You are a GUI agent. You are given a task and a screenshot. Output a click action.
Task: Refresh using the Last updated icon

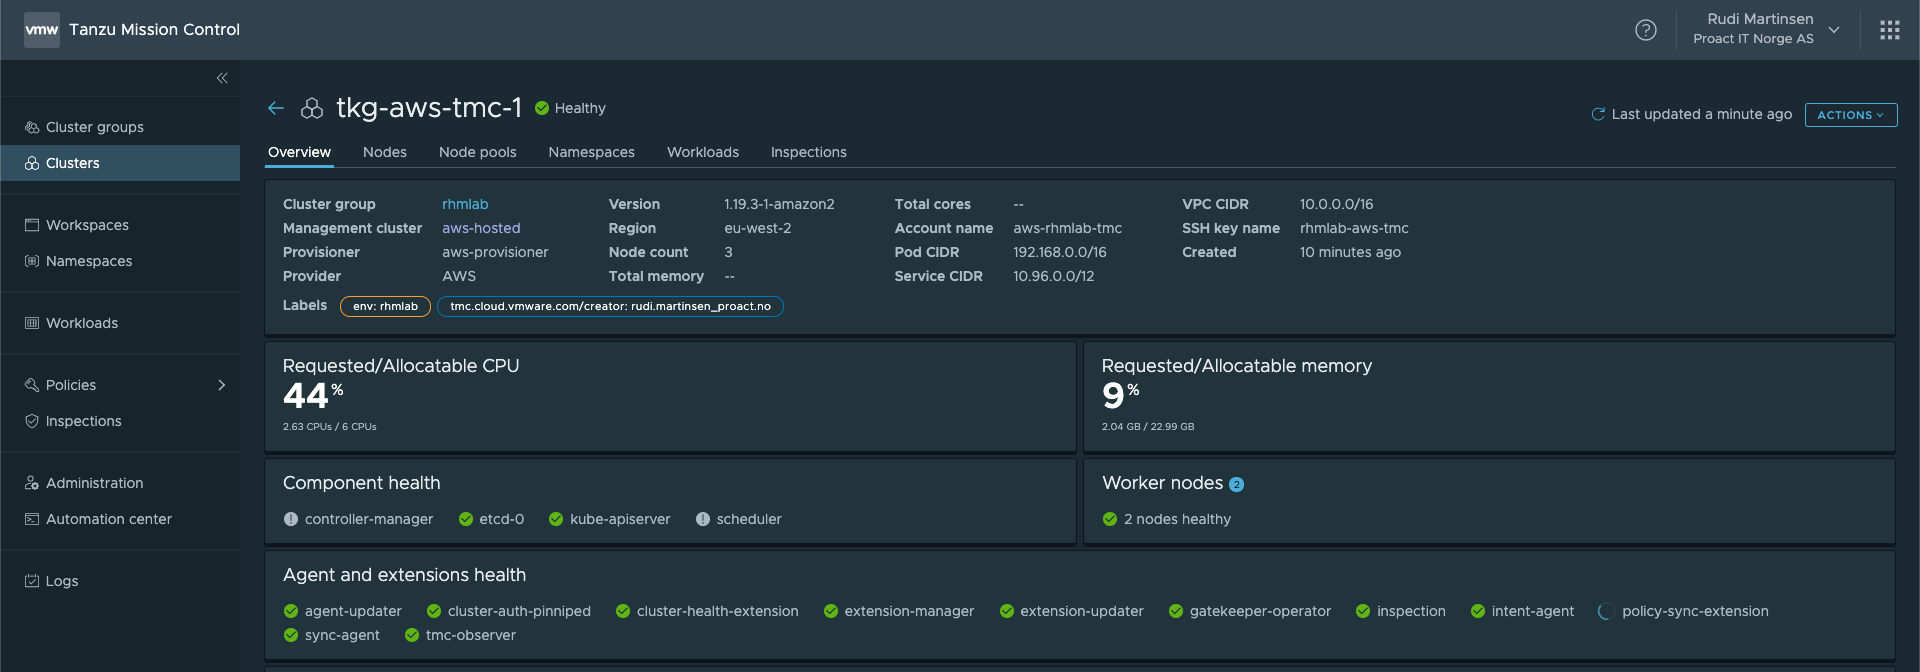(x=1598, y=115)
